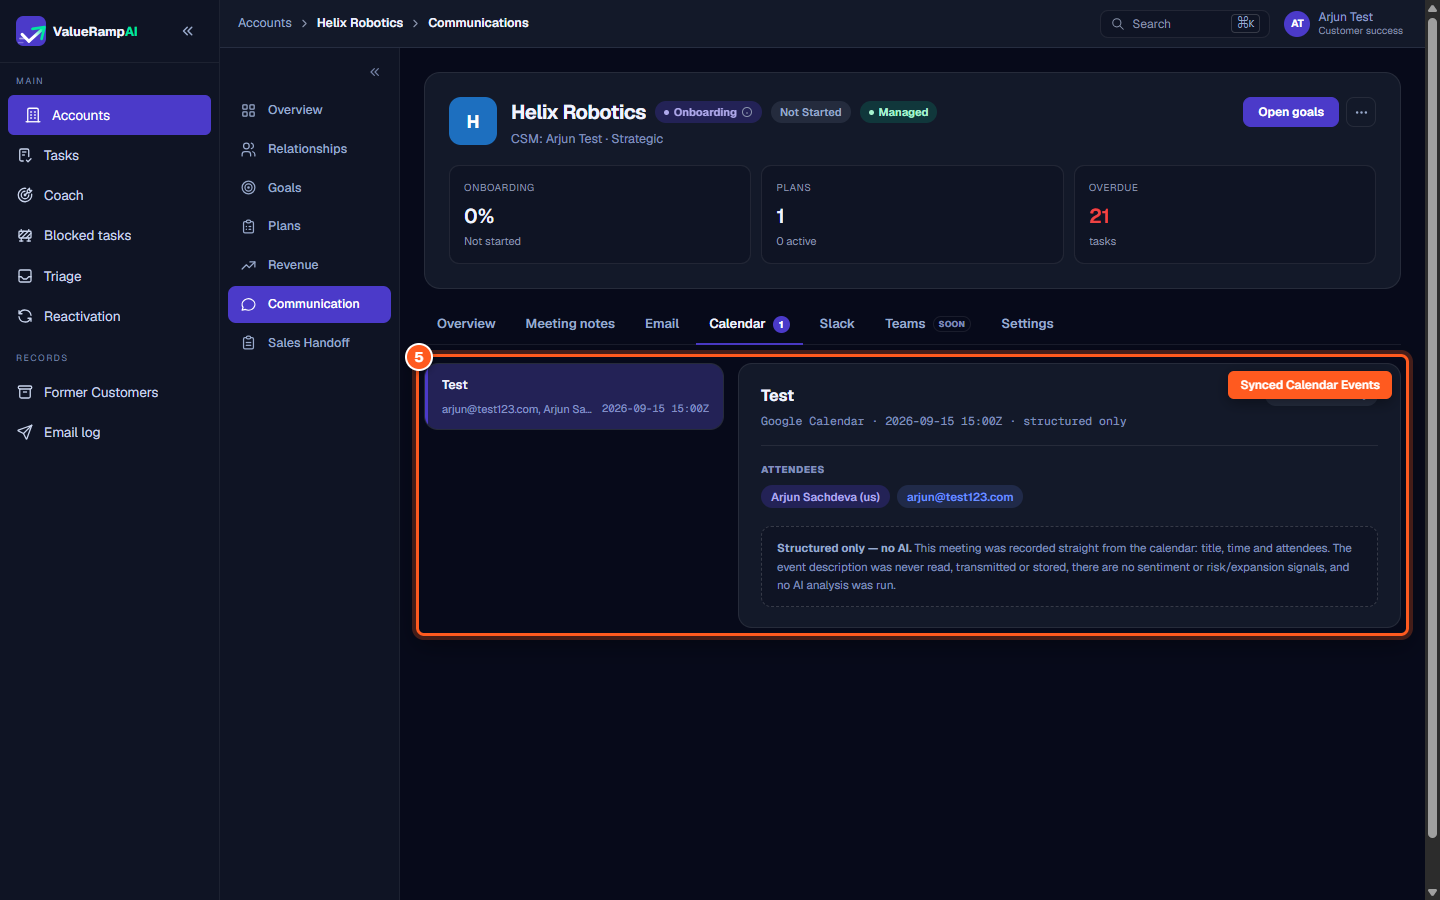Viewport: 1440px width, 900px height.
Task: Click the Goals bullseye icon
Action: (x=249, y=188)
